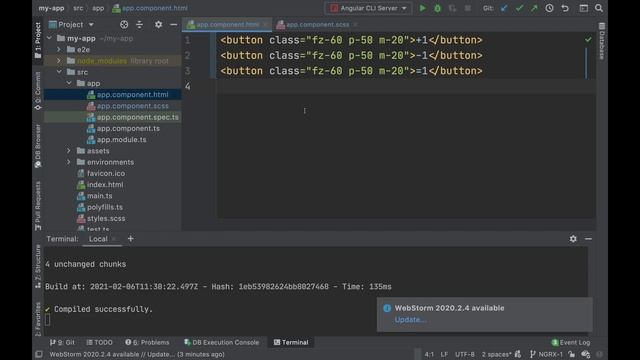Open the Terminal tool window tab

[x=291, y=342]
